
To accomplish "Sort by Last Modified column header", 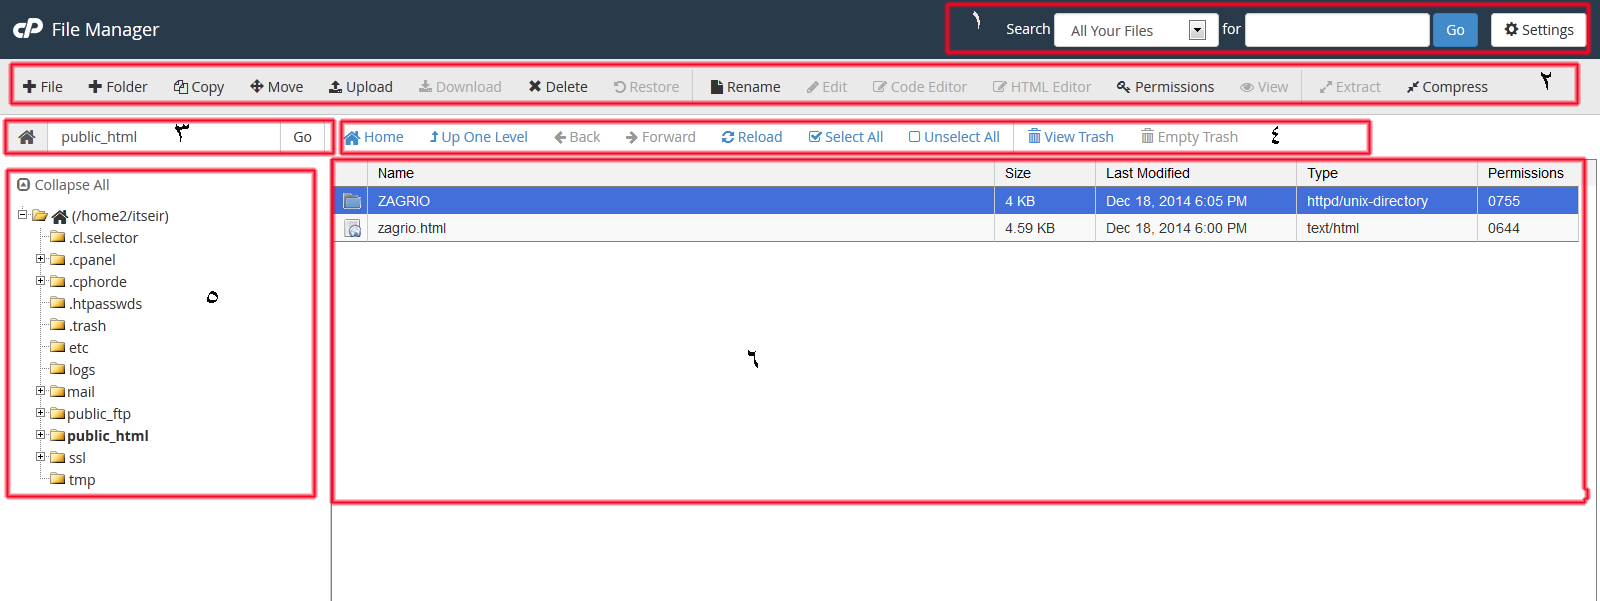I will click(1196, 173).
